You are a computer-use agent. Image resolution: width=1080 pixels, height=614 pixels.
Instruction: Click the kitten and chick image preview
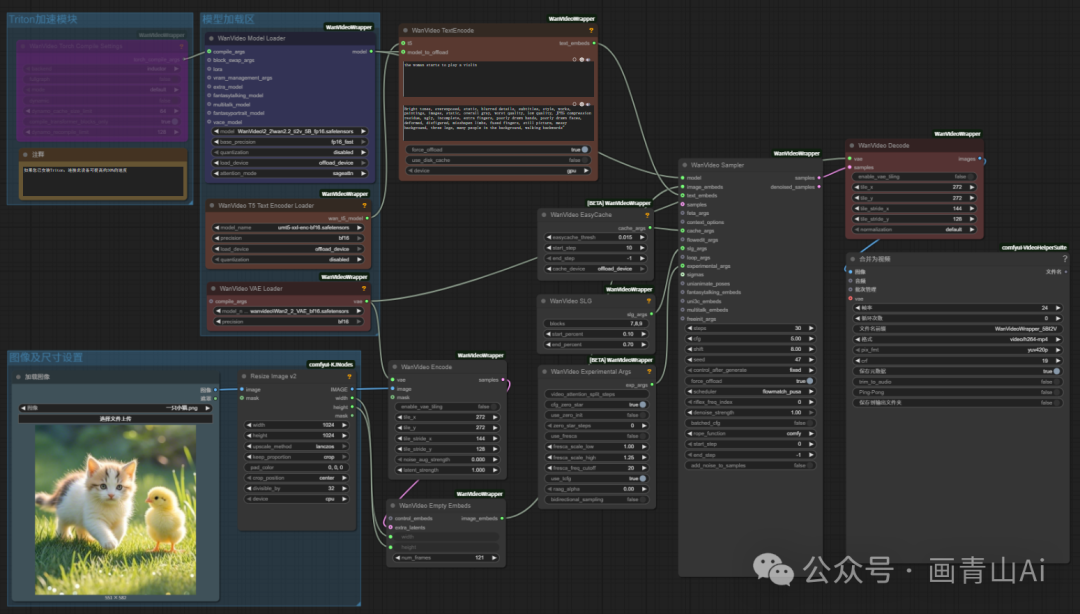tap(115, 509)
